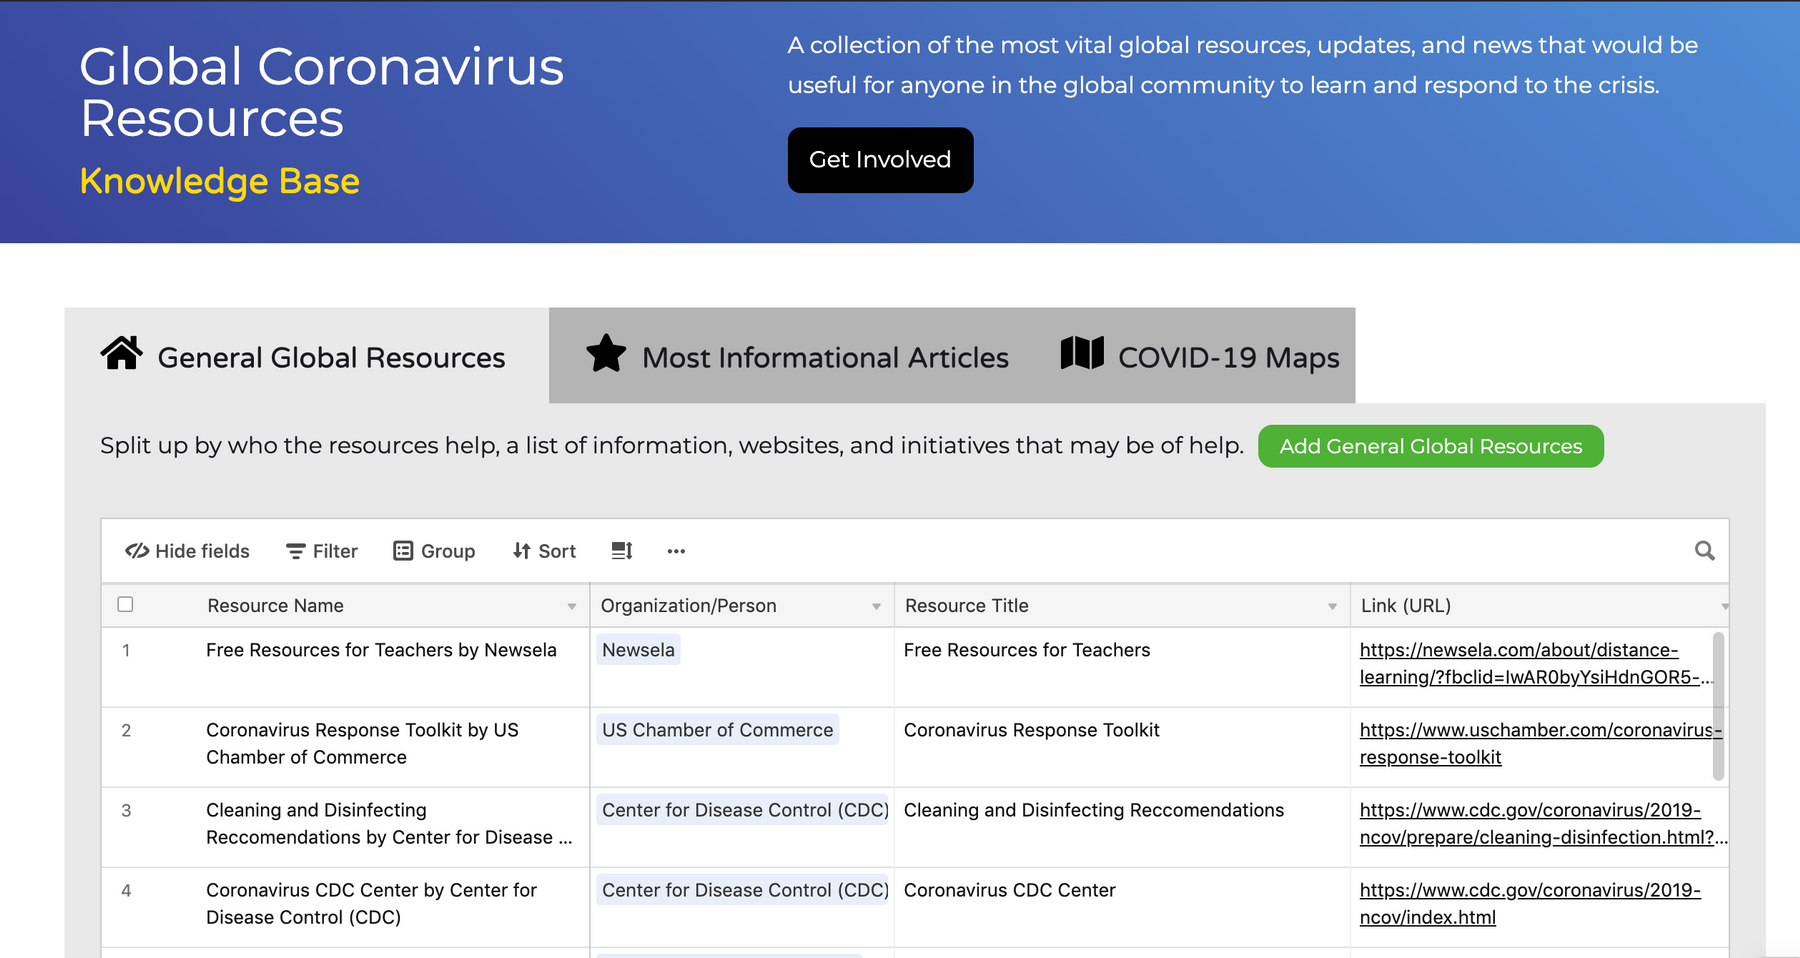Toggle the select-all checkbox in header row
Screen dimensions: 1800x958
(125, 604)
